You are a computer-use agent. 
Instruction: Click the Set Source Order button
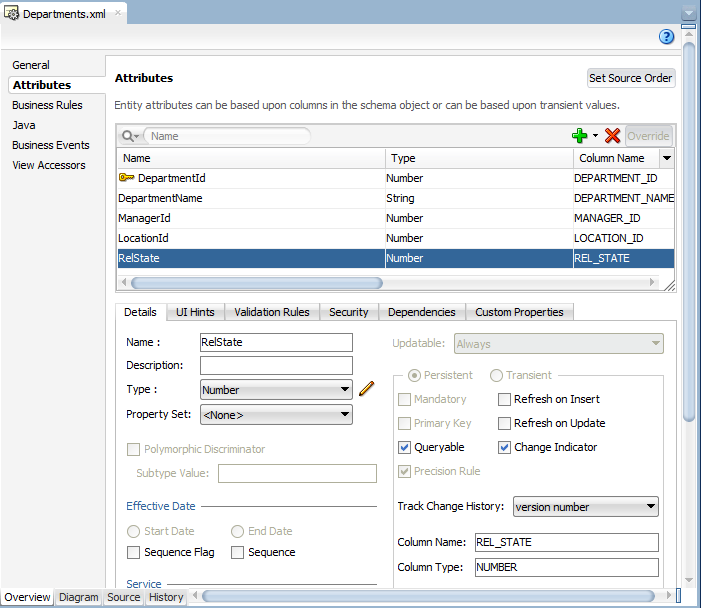630,78
